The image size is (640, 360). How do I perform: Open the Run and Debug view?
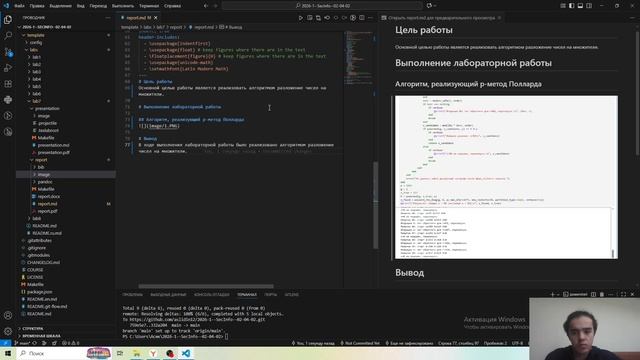[8, 68]
